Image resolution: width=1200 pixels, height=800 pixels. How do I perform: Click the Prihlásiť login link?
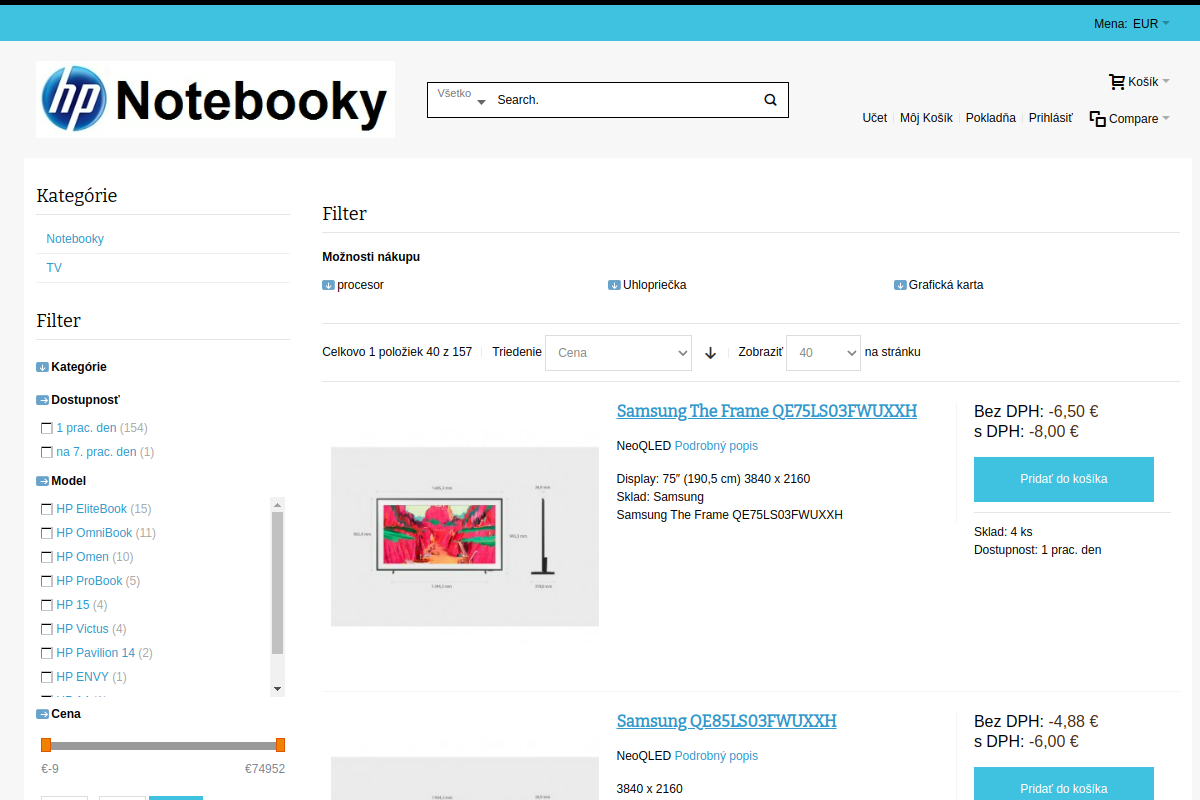click(x=1051, y=118)
